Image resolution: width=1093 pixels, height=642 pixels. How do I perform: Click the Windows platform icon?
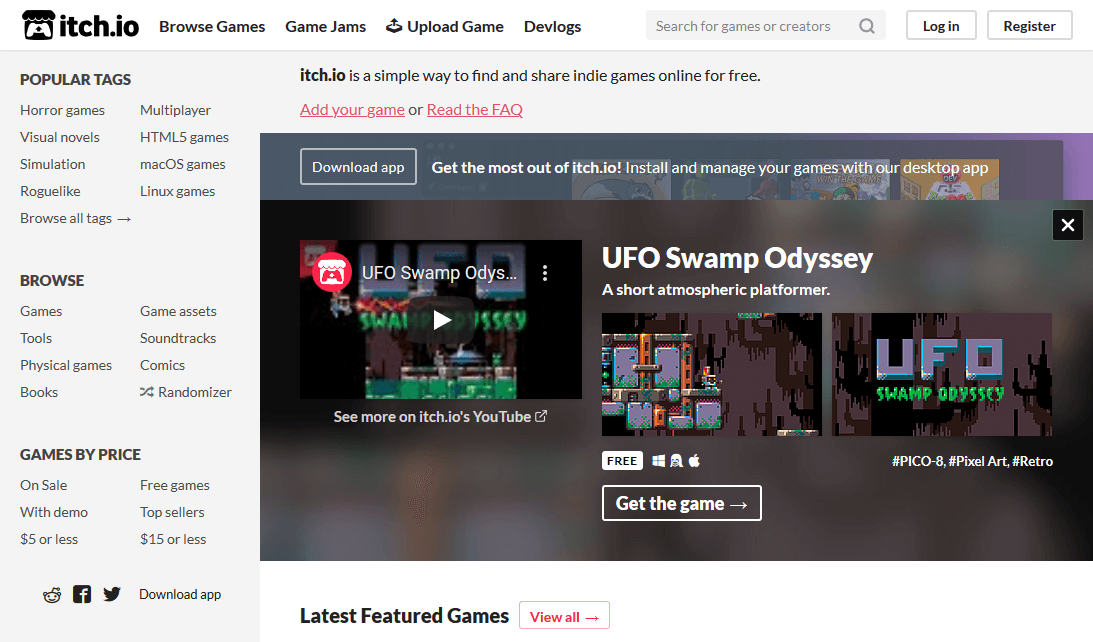click(x=658, y=461)
